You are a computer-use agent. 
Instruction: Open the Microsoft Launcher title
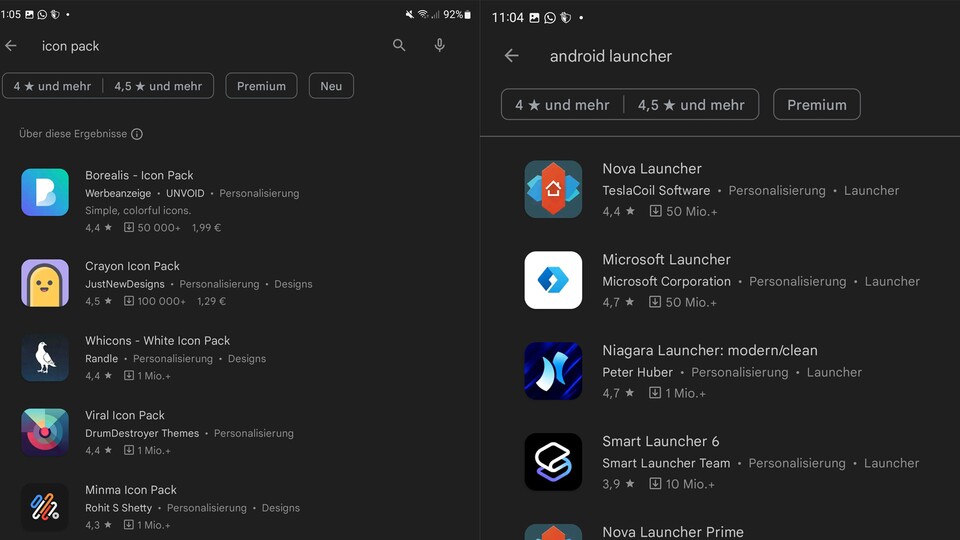pyautogui.click(x=666, y=260)
